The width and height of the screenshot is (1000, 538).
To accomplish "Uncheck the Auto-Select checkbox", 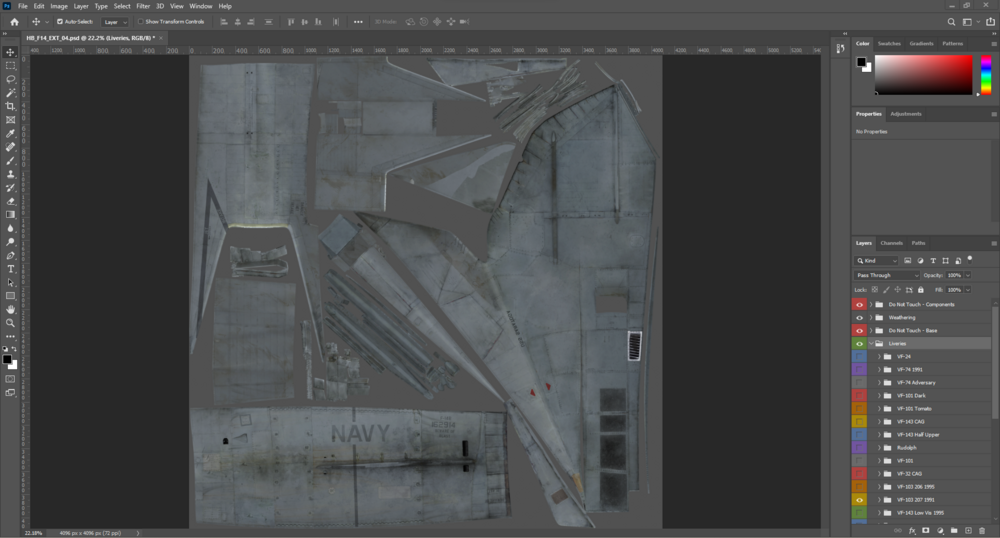I will click(x=59, y=21).
